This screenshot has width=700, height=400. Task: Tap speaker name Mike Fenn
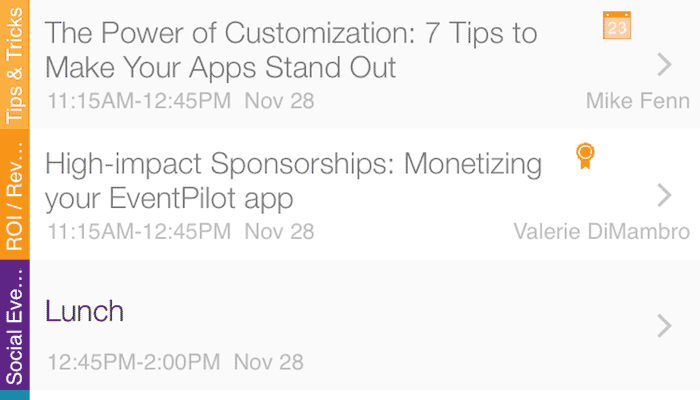point(638,101)
